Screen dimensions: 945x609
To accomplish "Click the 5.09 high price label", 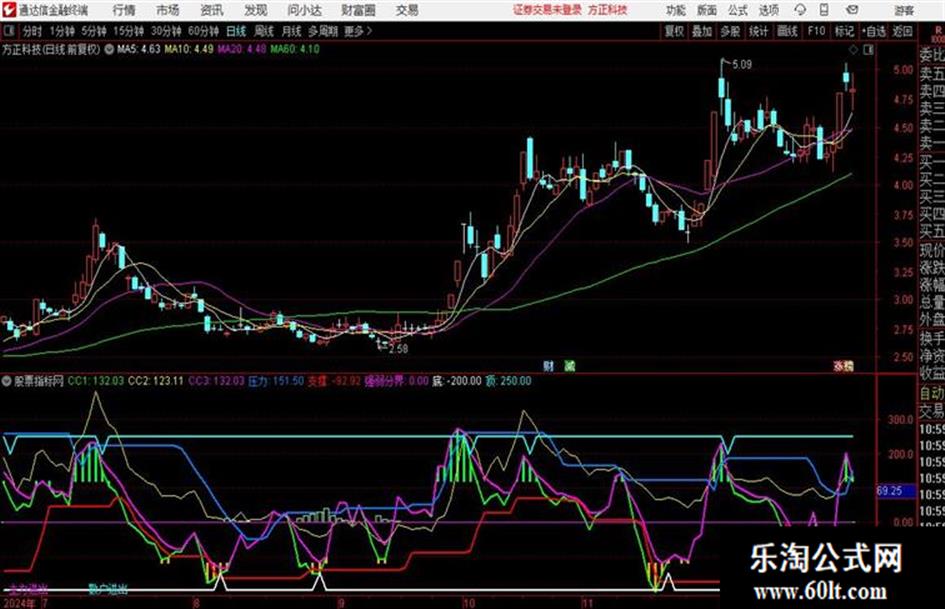I will click(x=742, y=65).
